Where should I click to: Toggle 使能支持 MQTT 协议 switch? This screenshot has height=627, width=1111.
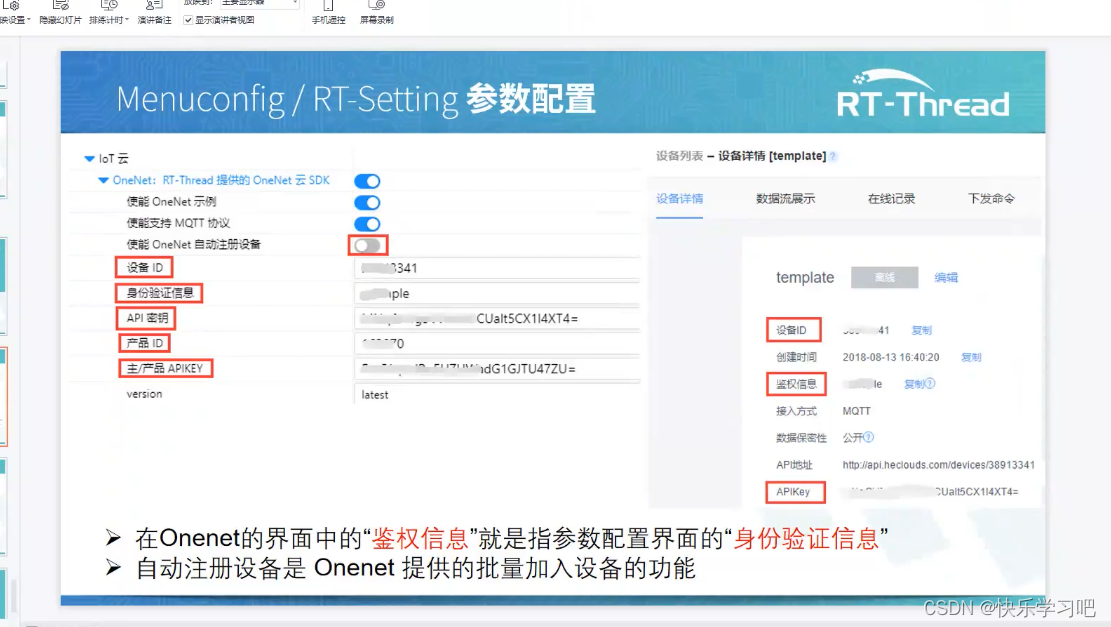point(367,224)
